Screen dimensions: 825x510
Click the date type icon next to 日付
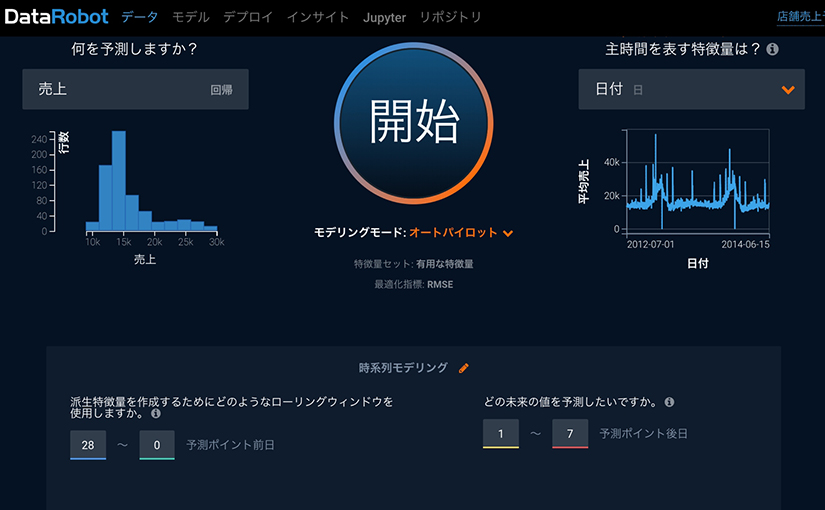[638, 90]
